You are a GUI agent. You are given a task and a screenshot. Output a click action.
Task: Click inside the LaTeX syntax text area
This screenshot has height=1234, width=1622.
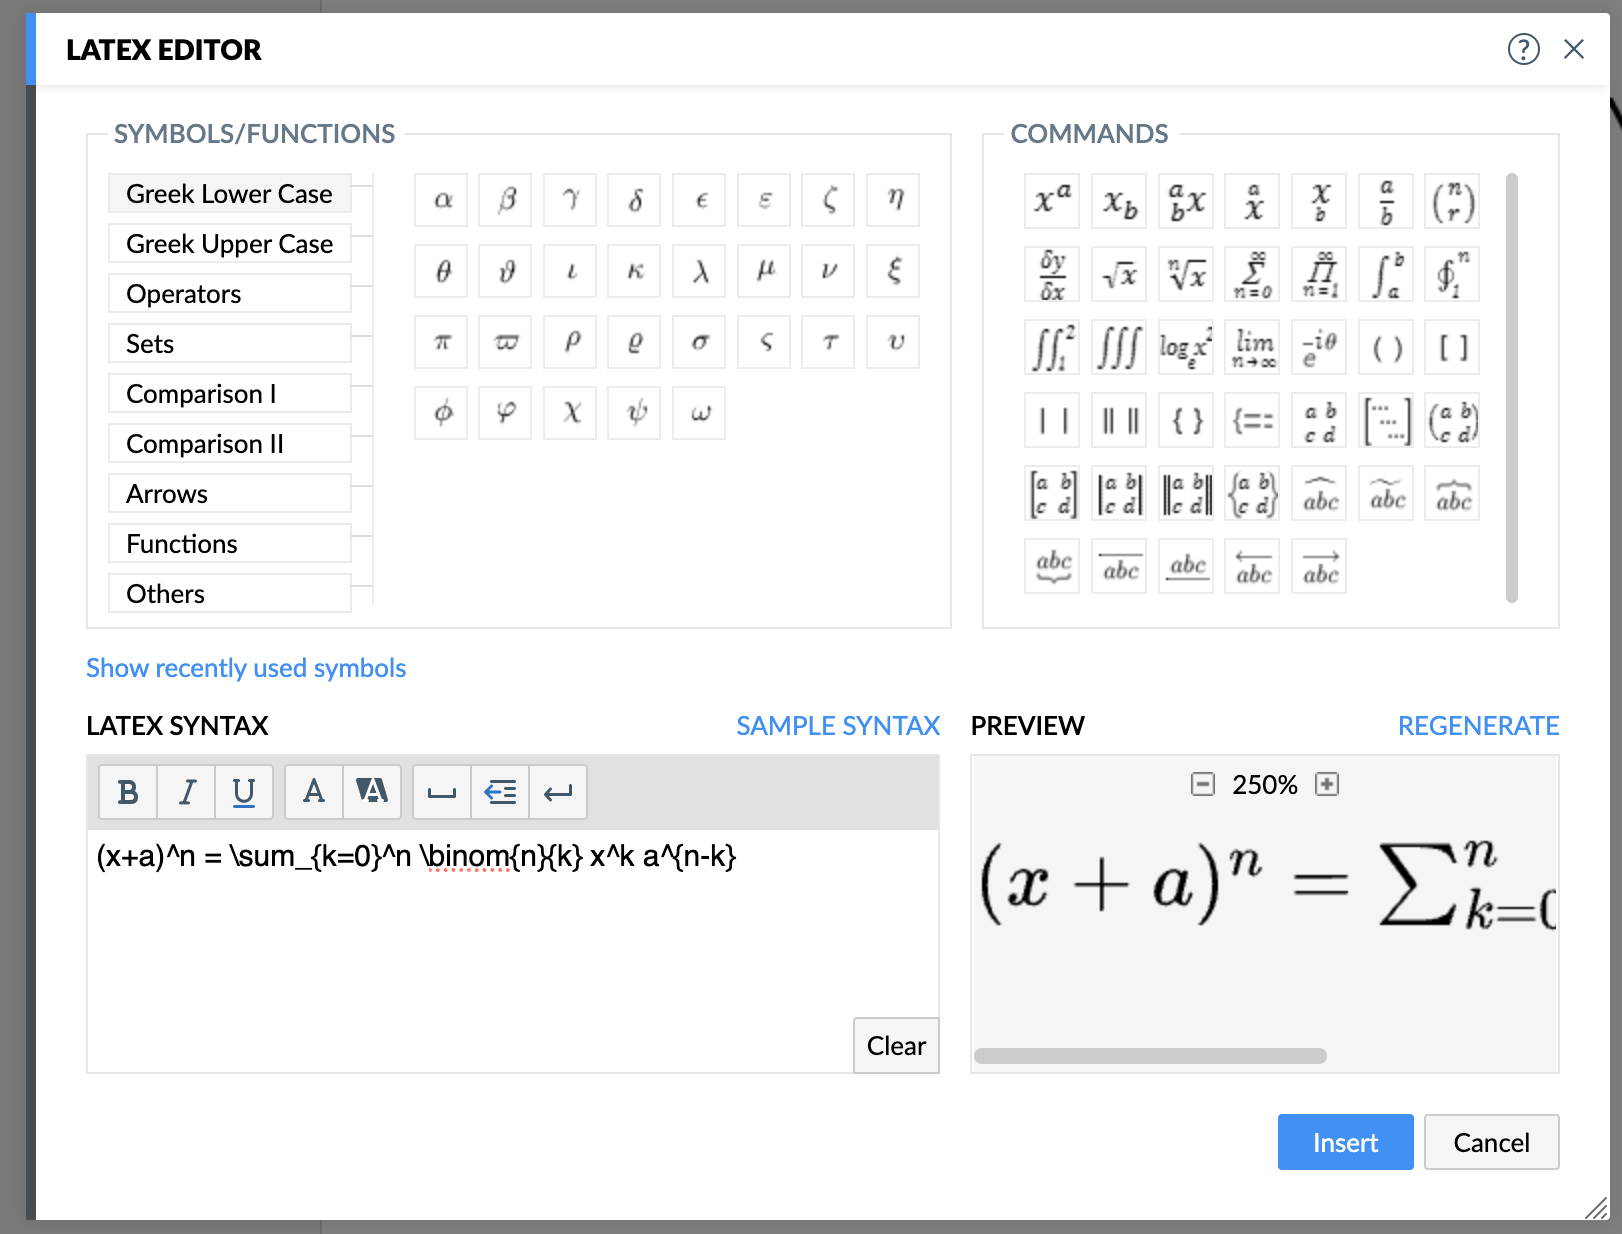click(x=470, y=940)
